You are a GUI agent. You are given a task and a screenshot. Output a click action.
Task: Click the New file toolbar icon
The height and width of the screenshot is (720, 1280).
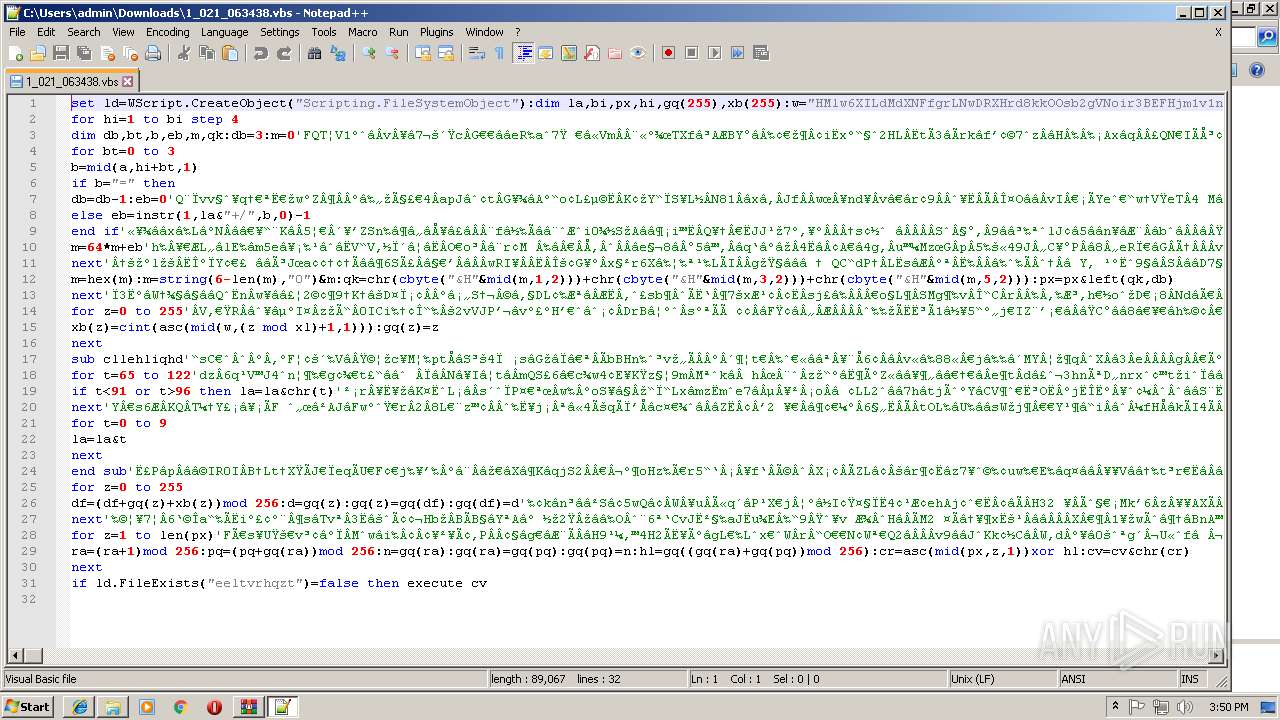pos(16,53)
